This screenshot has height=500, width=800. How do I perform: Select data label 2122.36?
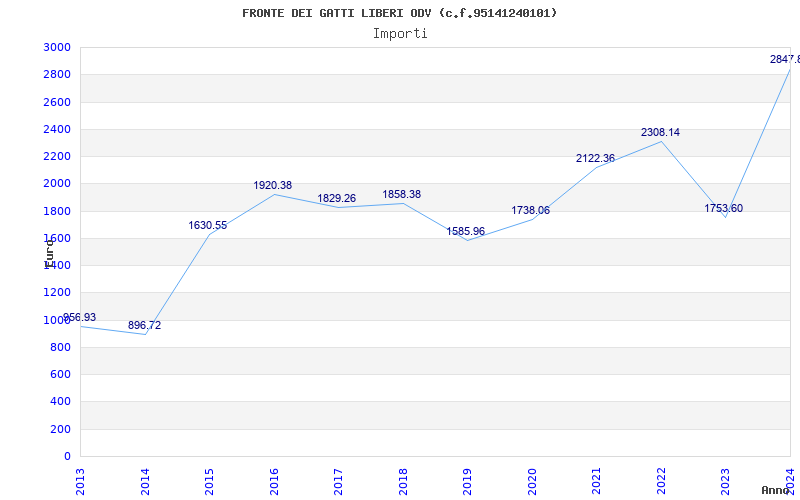[595, 159]
